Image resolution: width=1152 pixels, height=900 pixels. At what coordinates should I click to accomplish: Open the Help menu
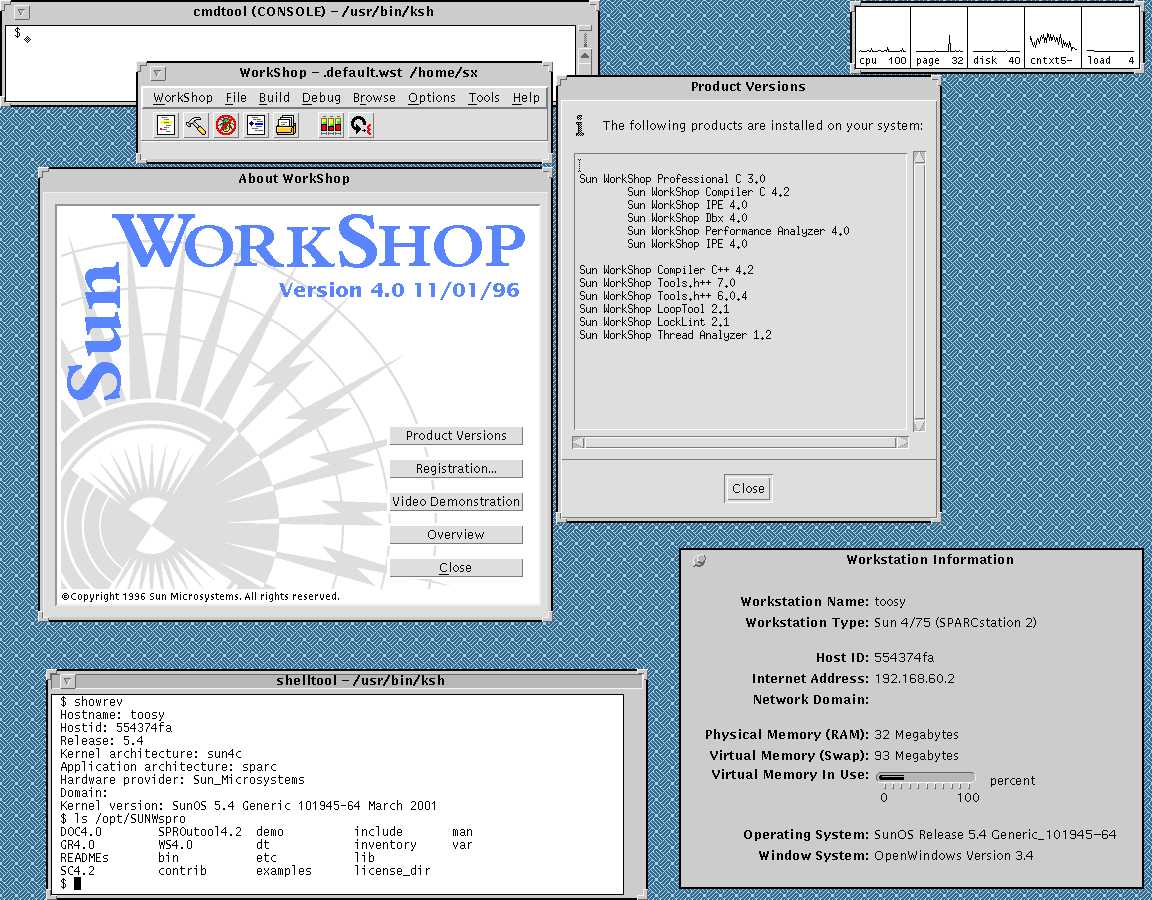[x=526, y=98]
